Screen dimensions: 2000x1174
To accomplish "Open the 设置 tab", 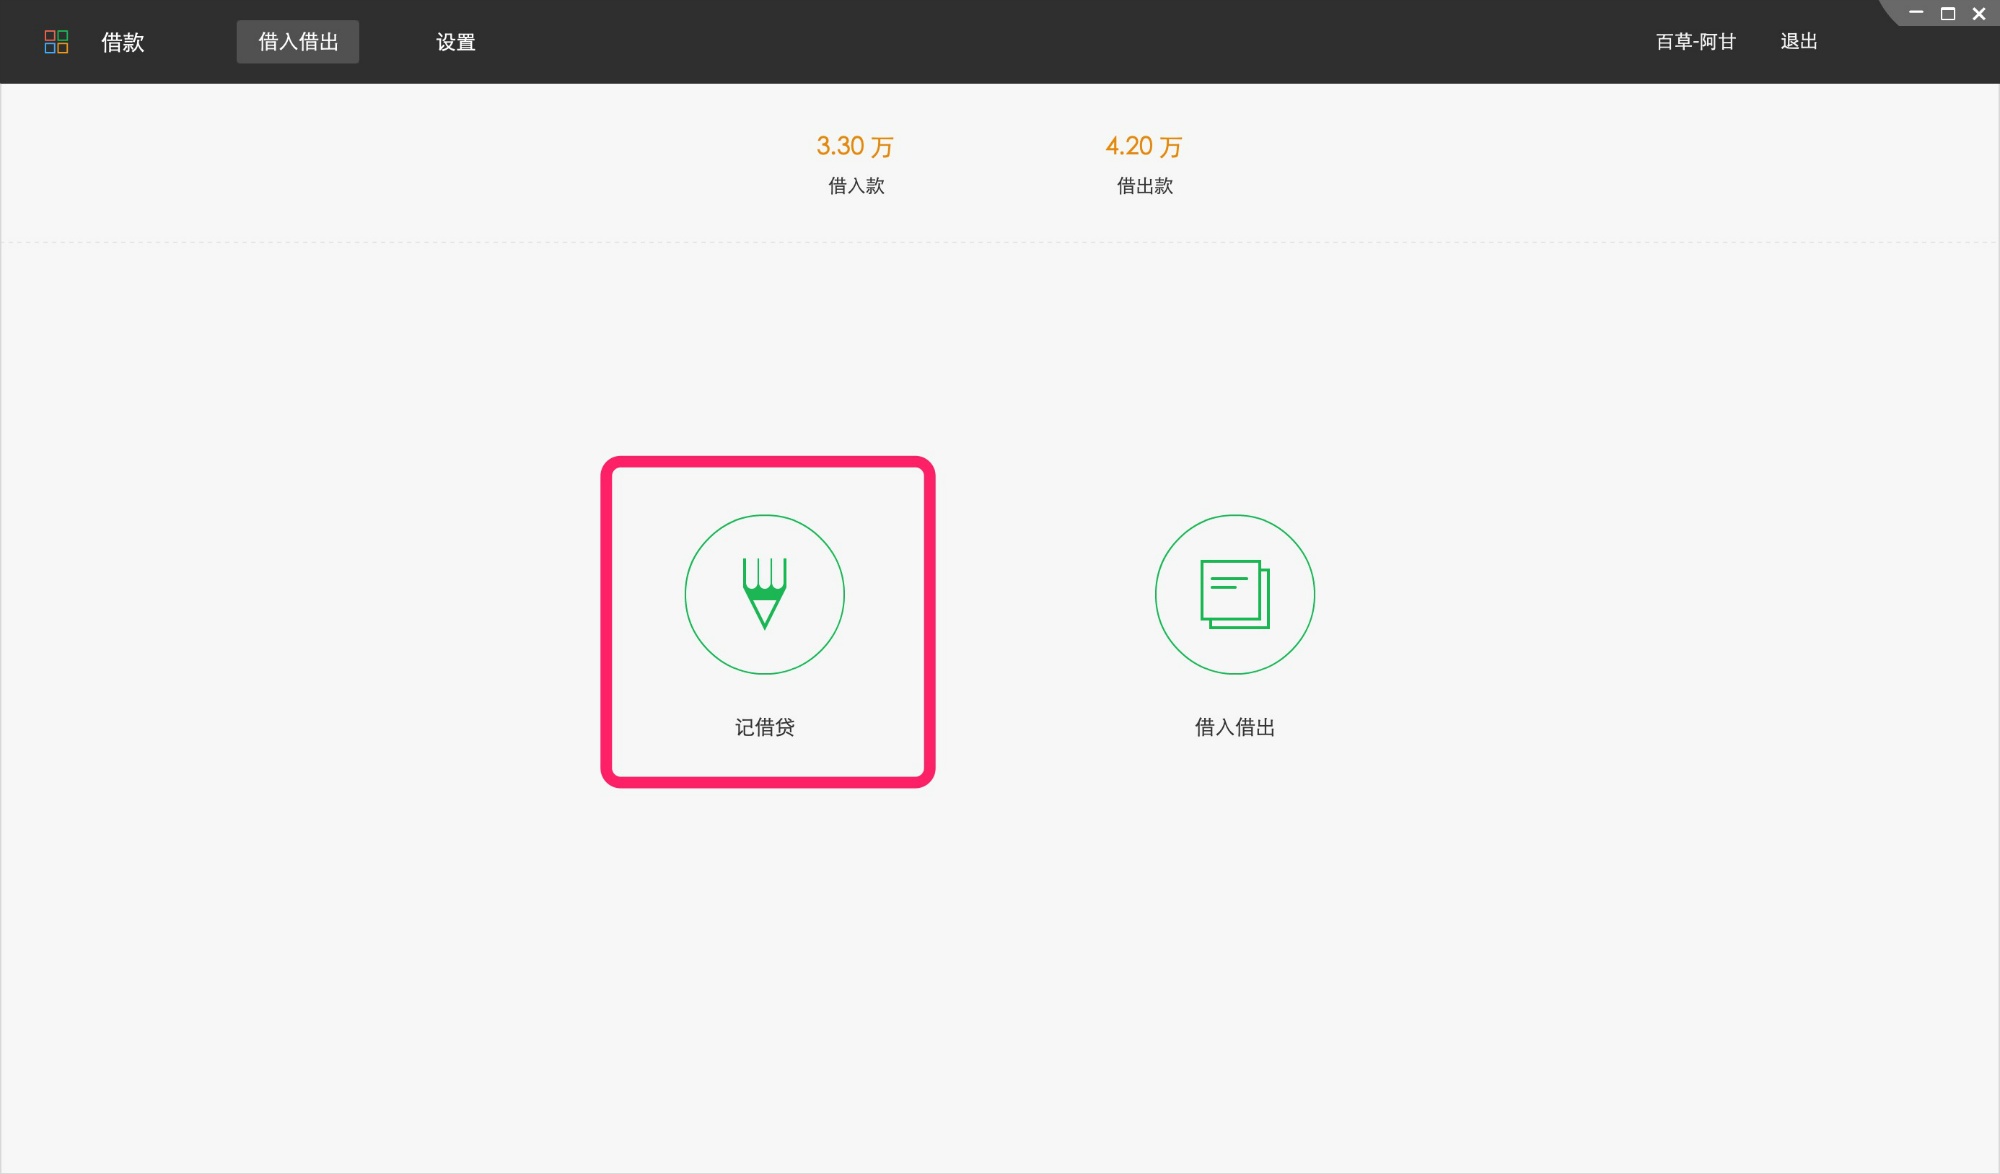I will (456, 42).
